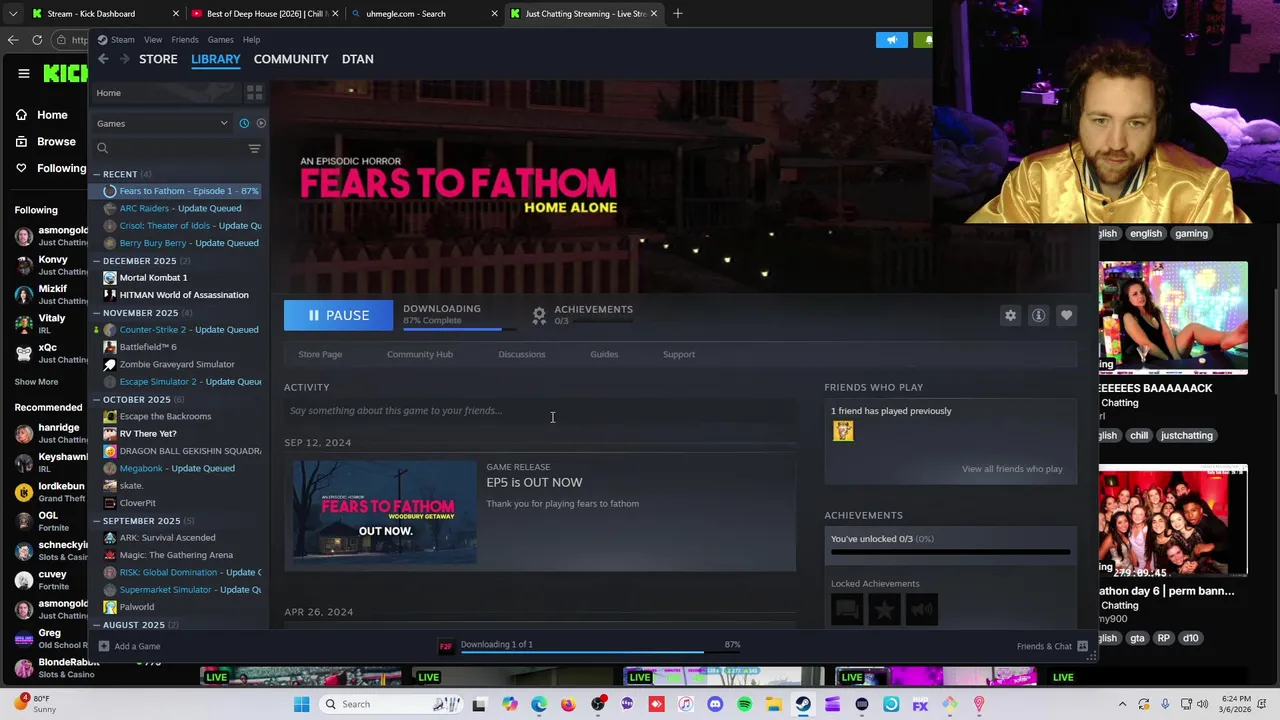Open Discord from taskbar
The image size is (1280, 720).
pyautogui.click(x=715, y=704)
